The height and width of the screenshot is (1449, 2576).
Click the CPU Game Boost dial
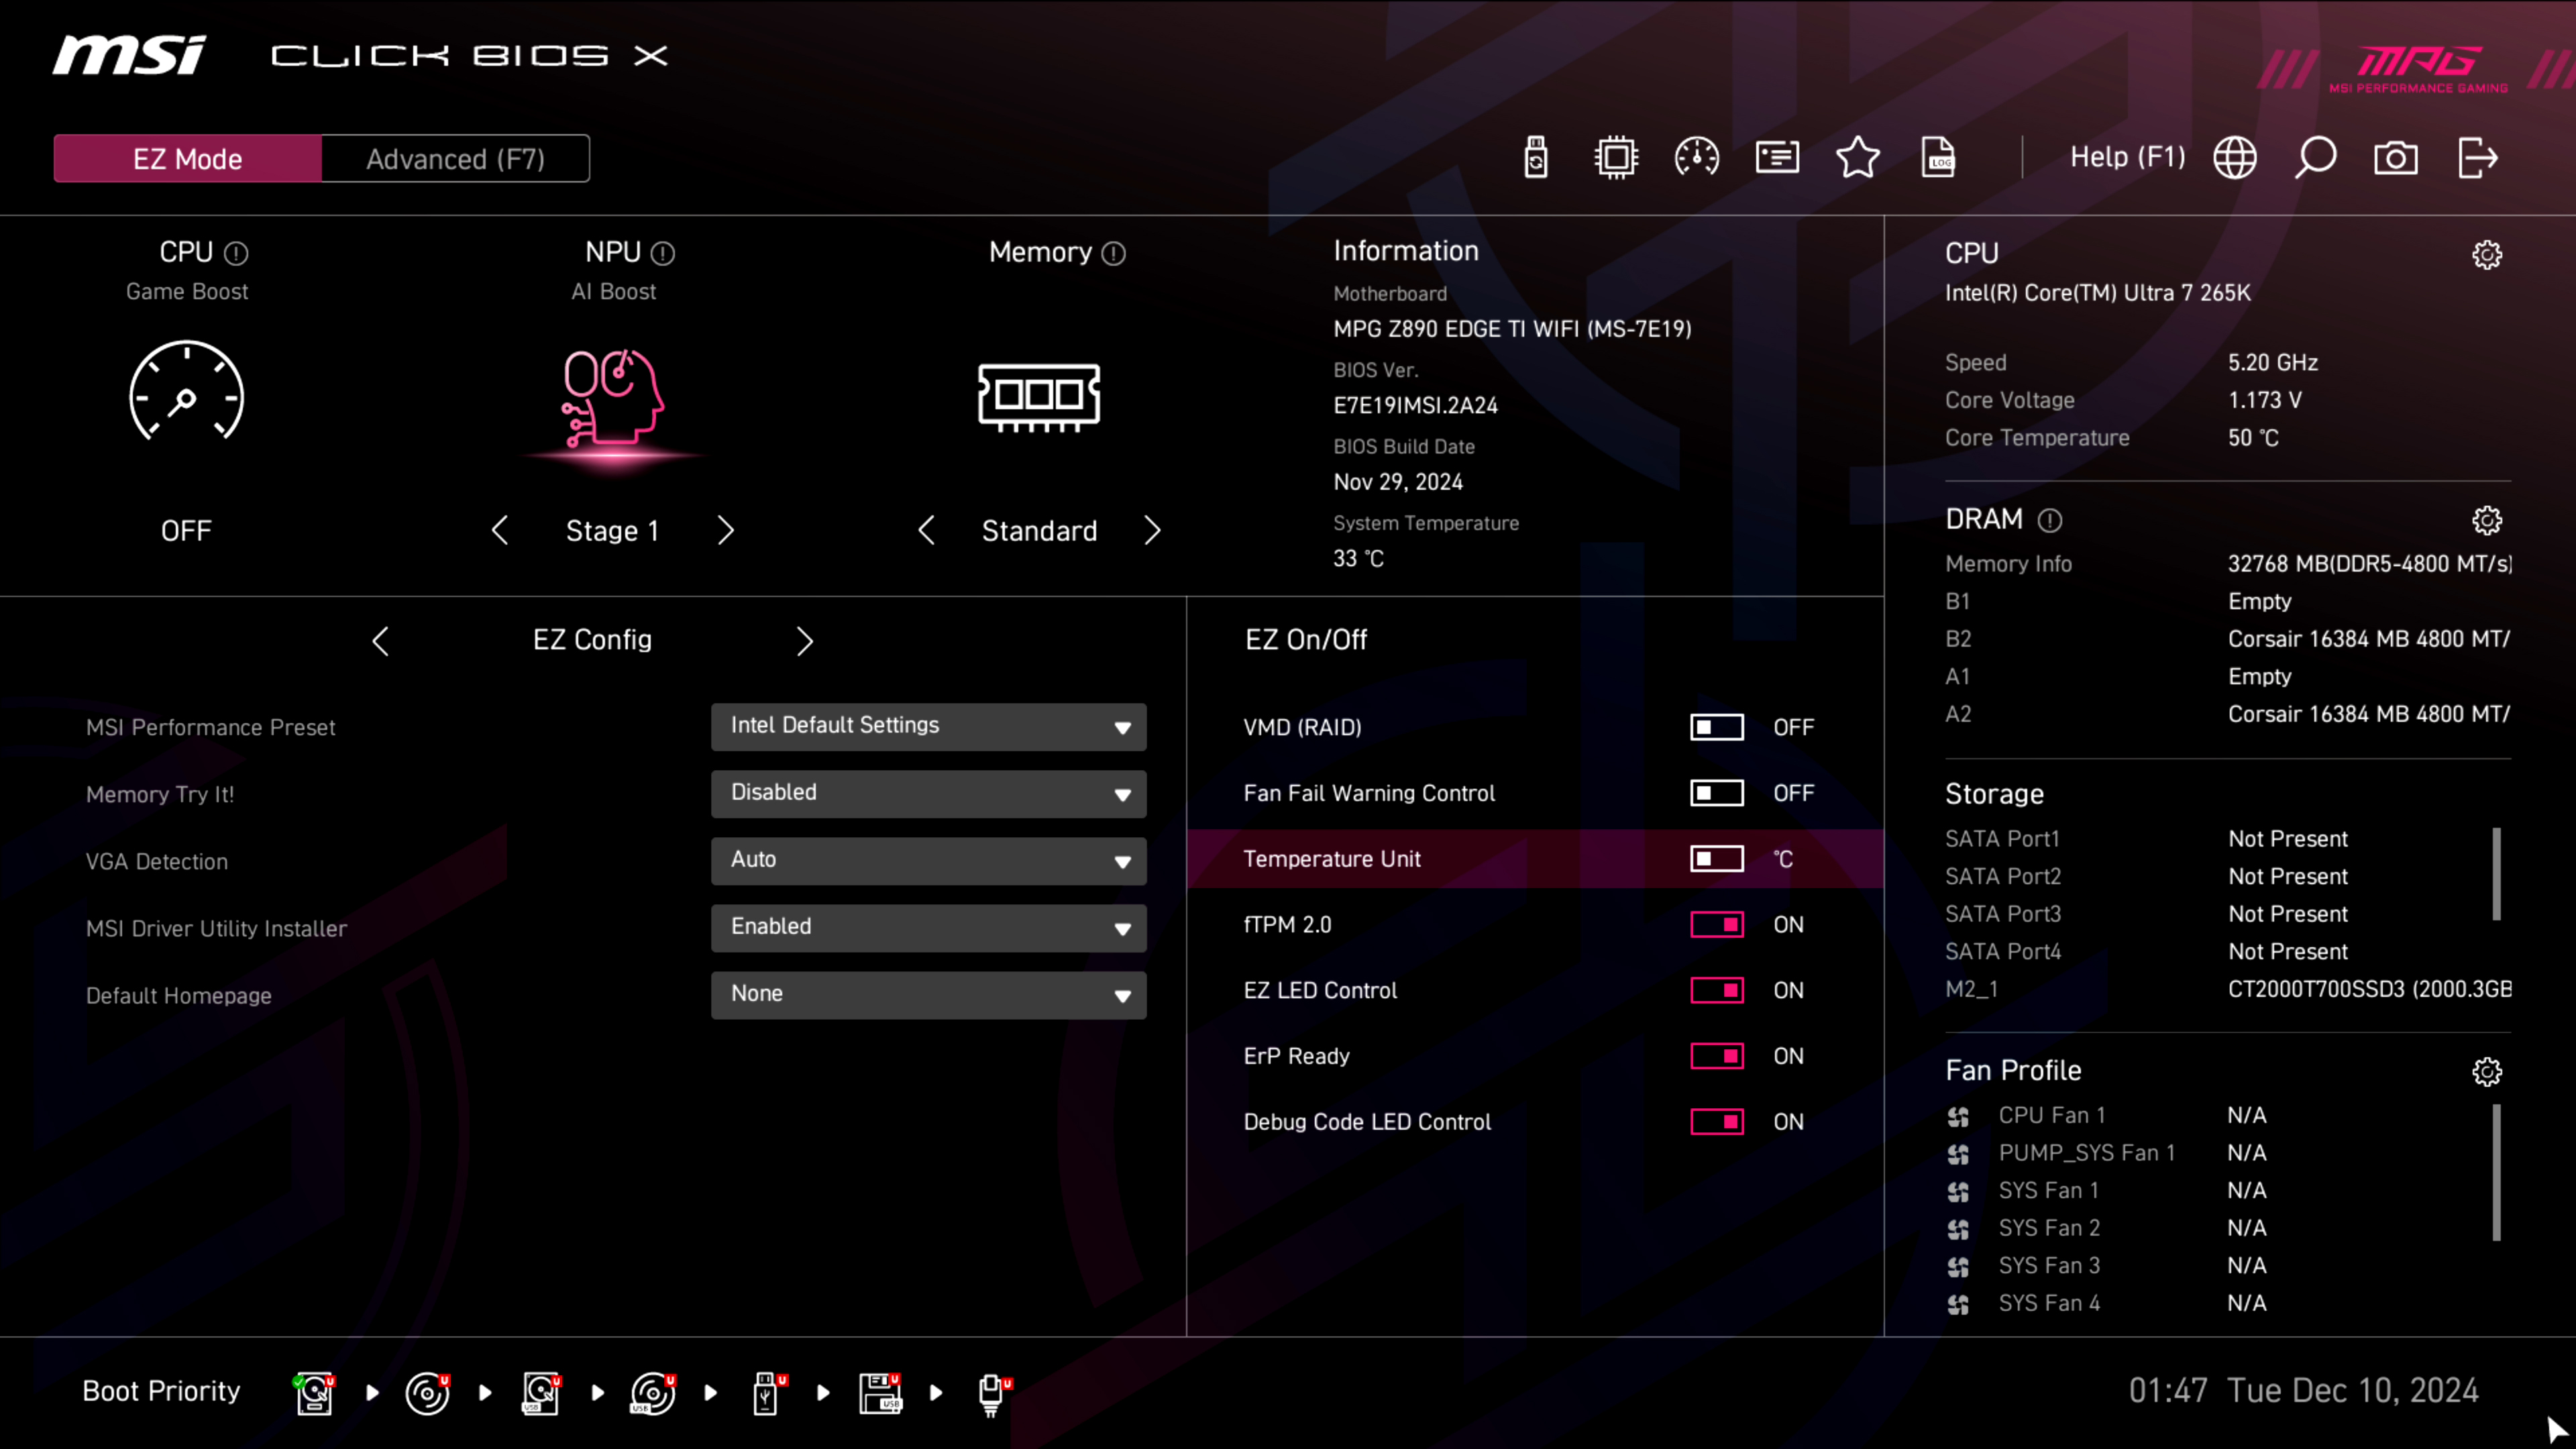coord(186,393)
